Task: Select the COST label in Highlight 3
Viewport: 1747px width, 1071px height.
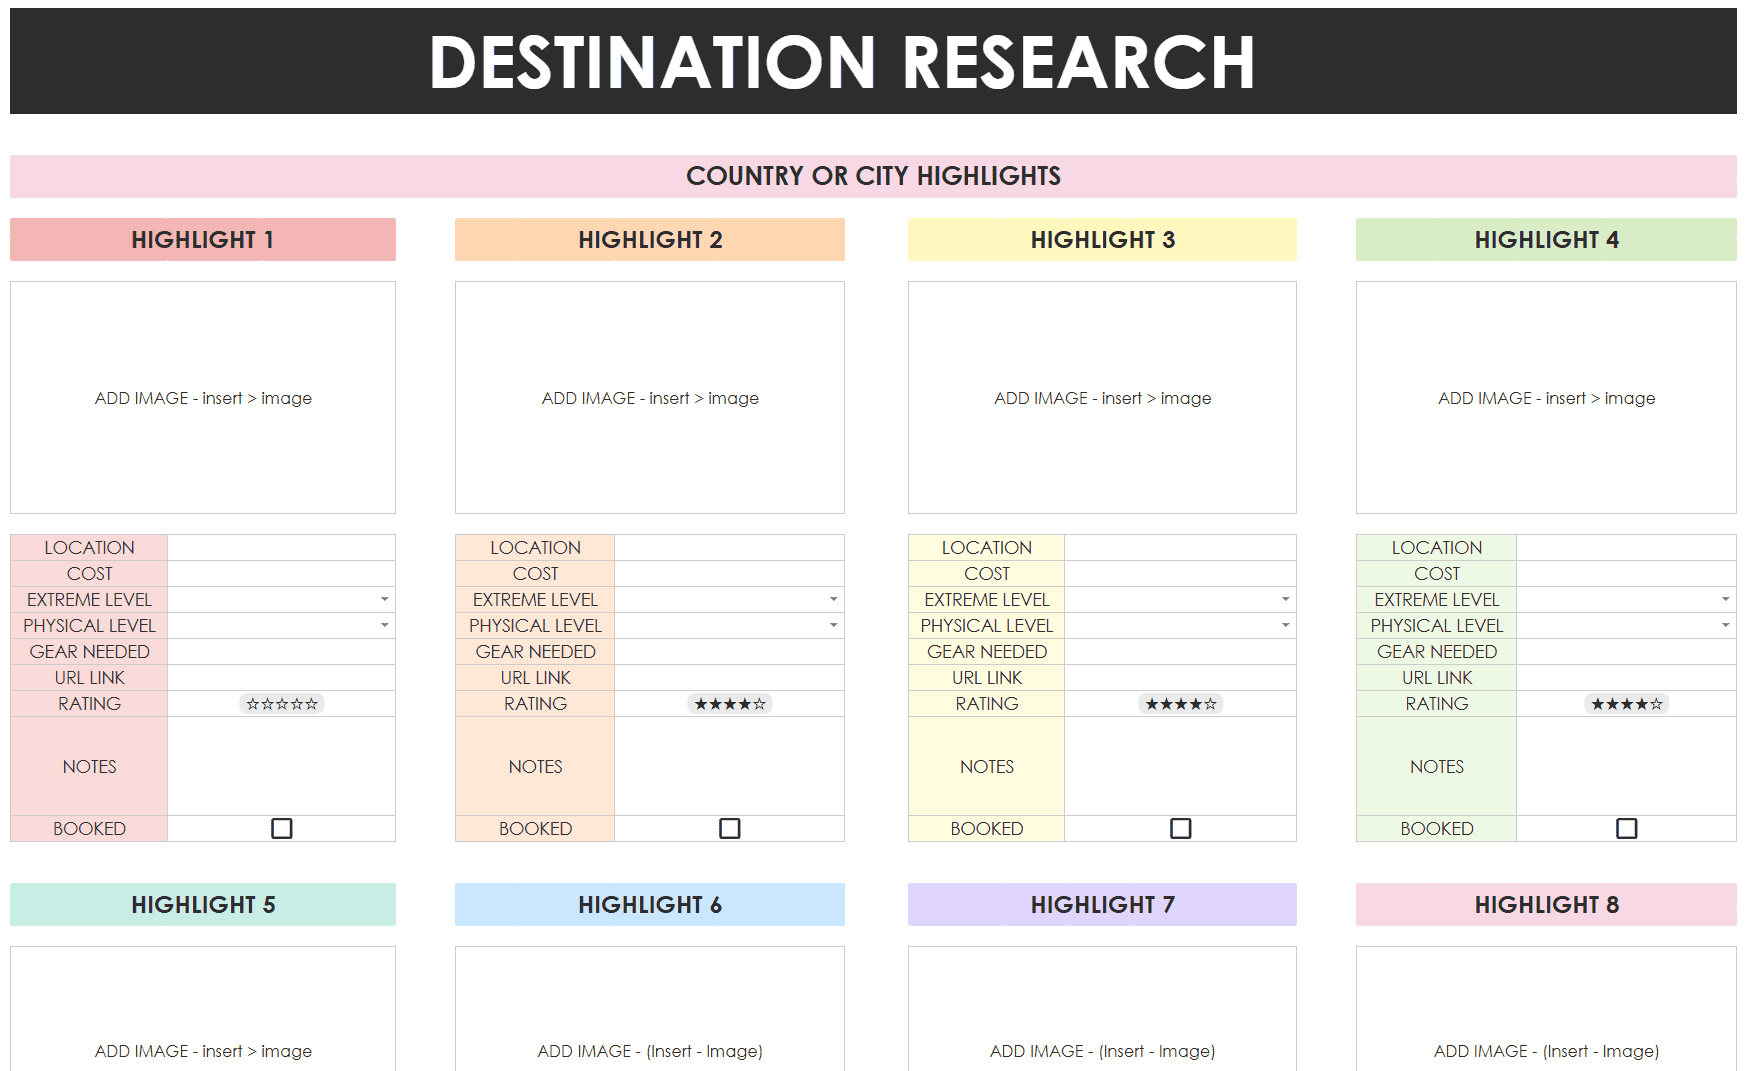Action: (x=987, y=573)
